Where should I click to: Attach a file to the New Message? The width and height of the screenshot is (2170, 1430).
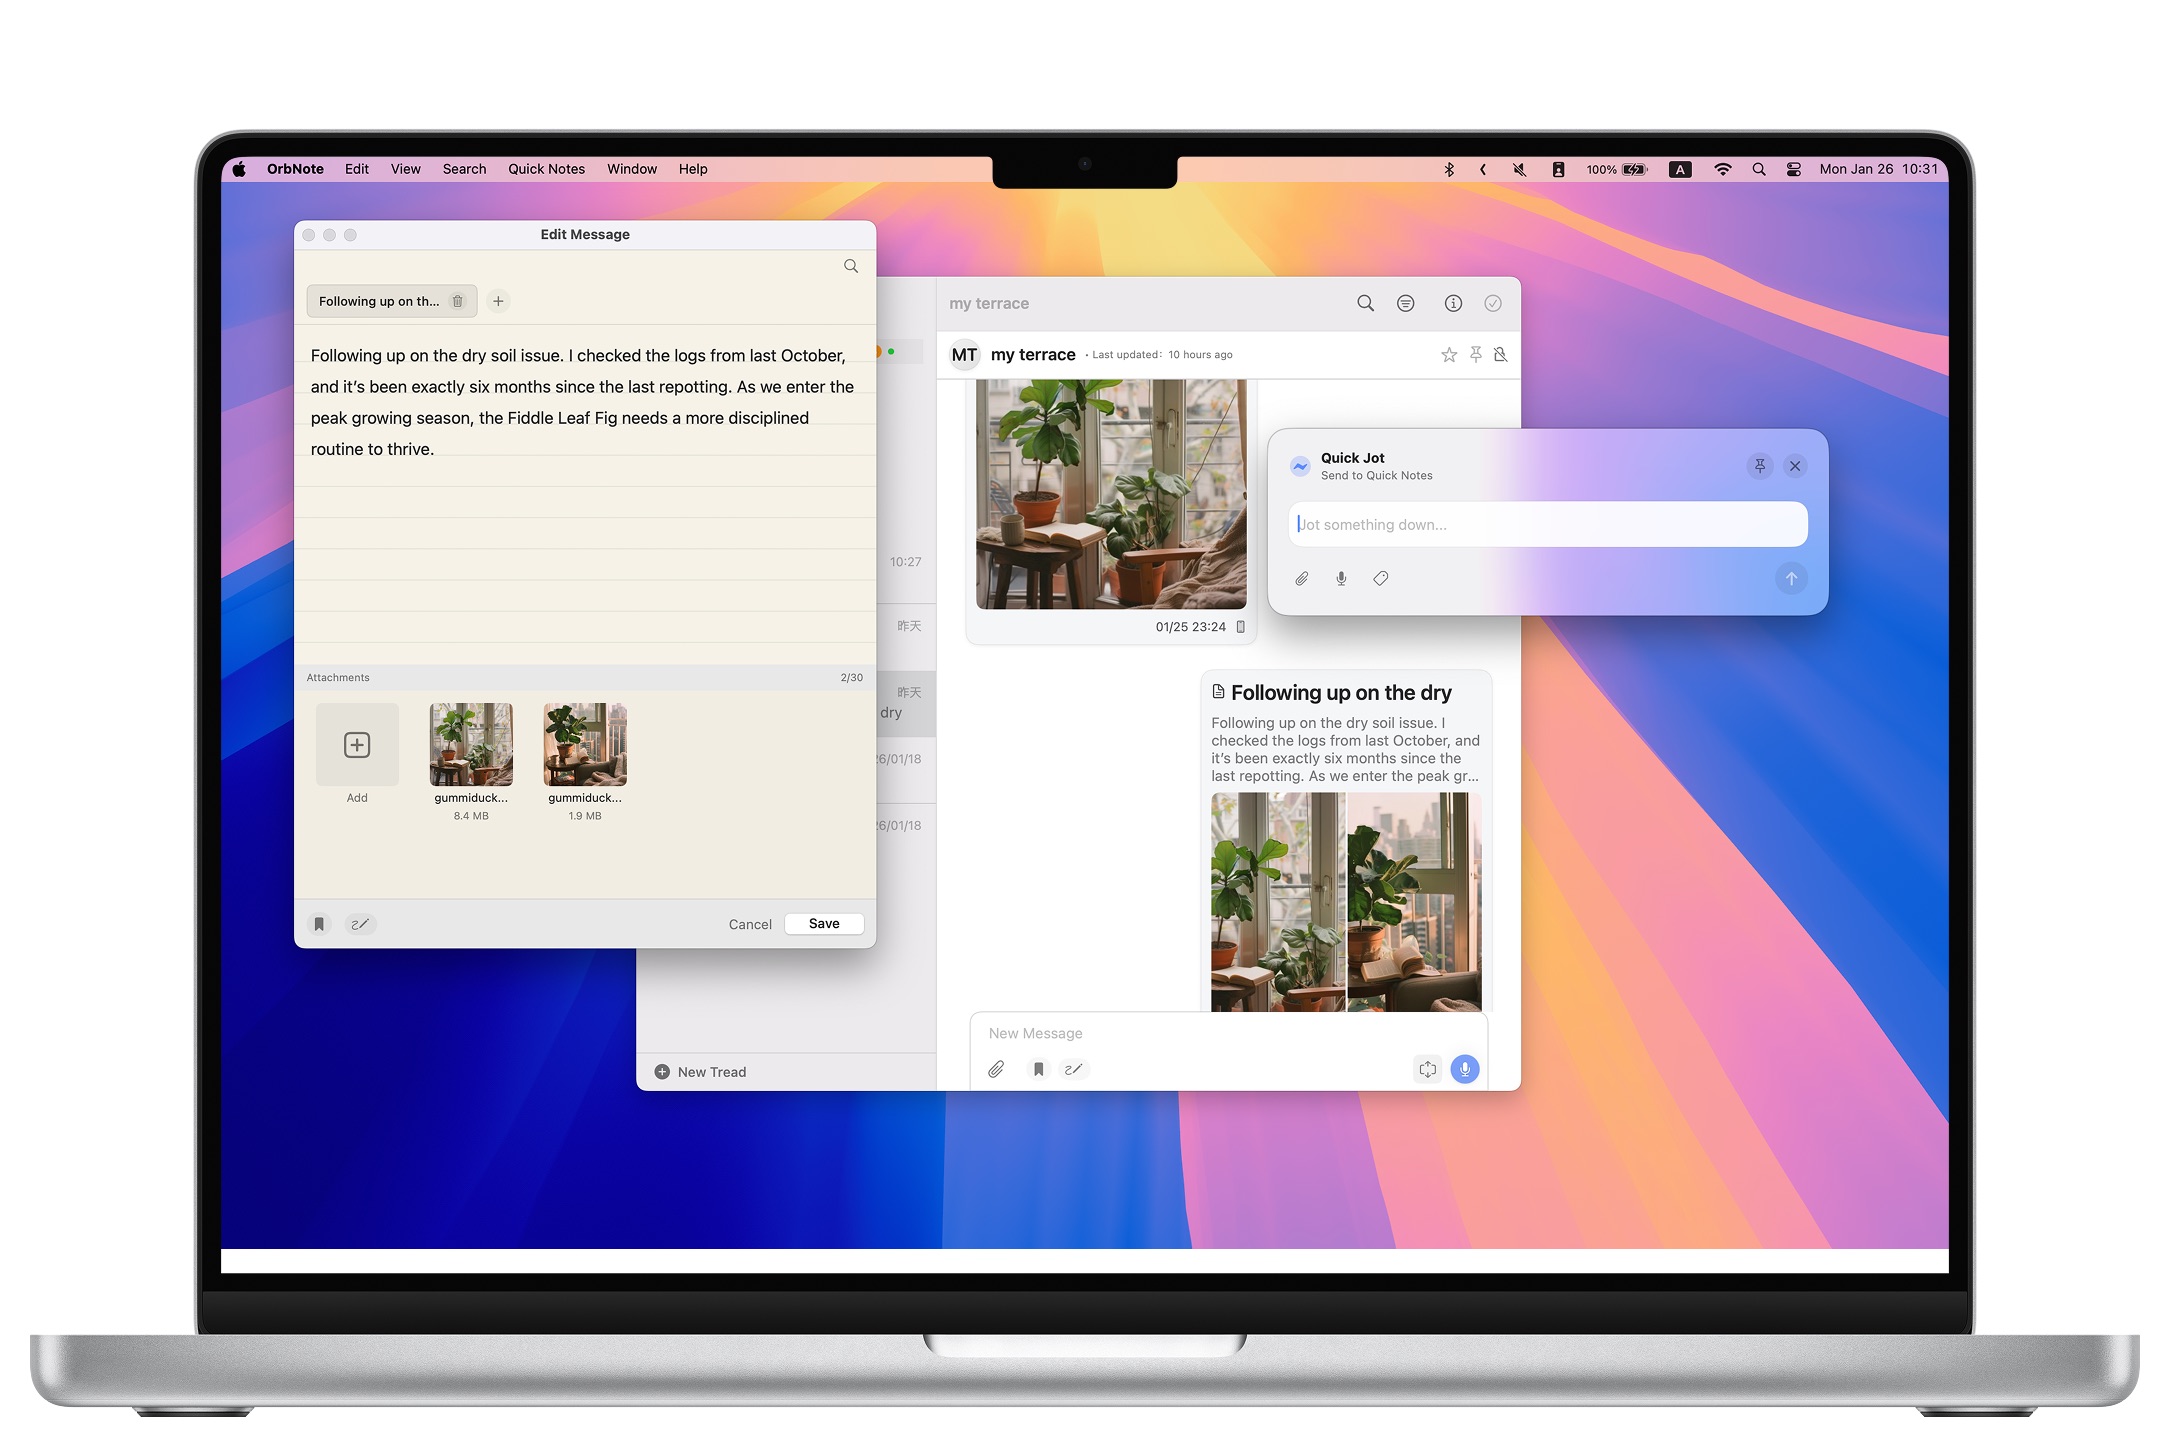tap(996, 1069)
